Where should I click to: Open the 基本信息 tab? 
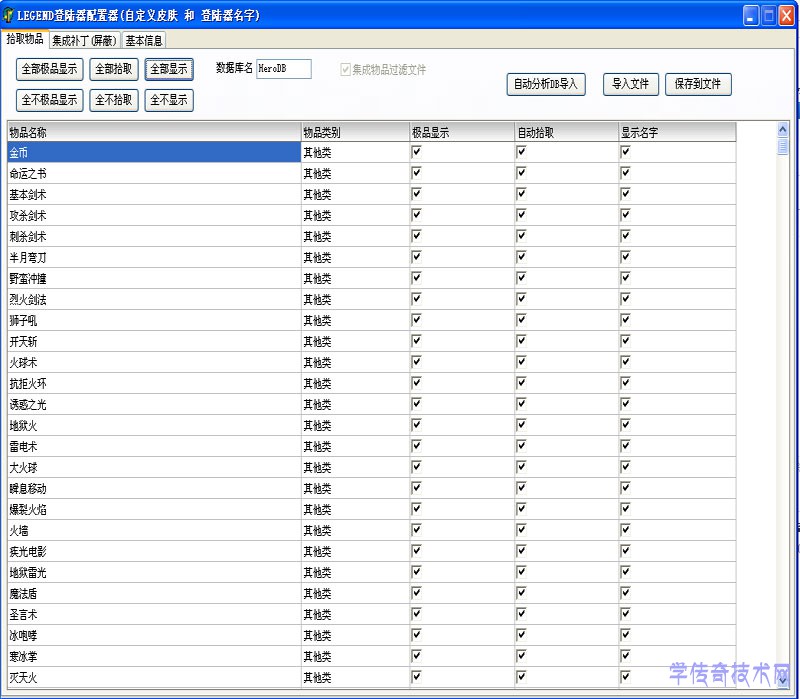pyautogui.click(x=144, y=41)
